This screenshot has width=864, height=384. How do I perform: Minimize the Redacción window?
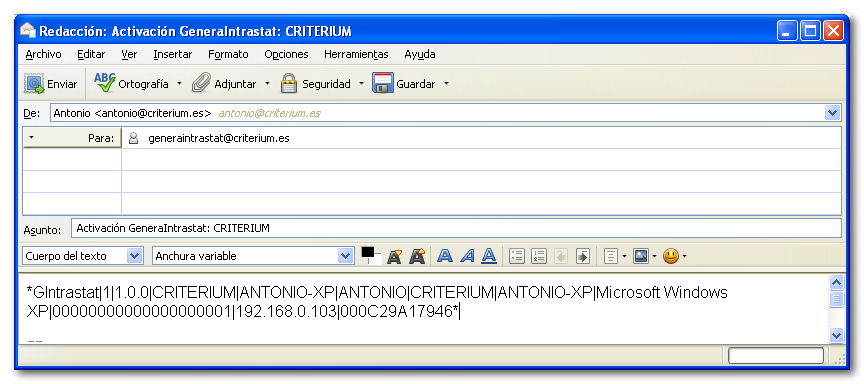tap(787, 31)
